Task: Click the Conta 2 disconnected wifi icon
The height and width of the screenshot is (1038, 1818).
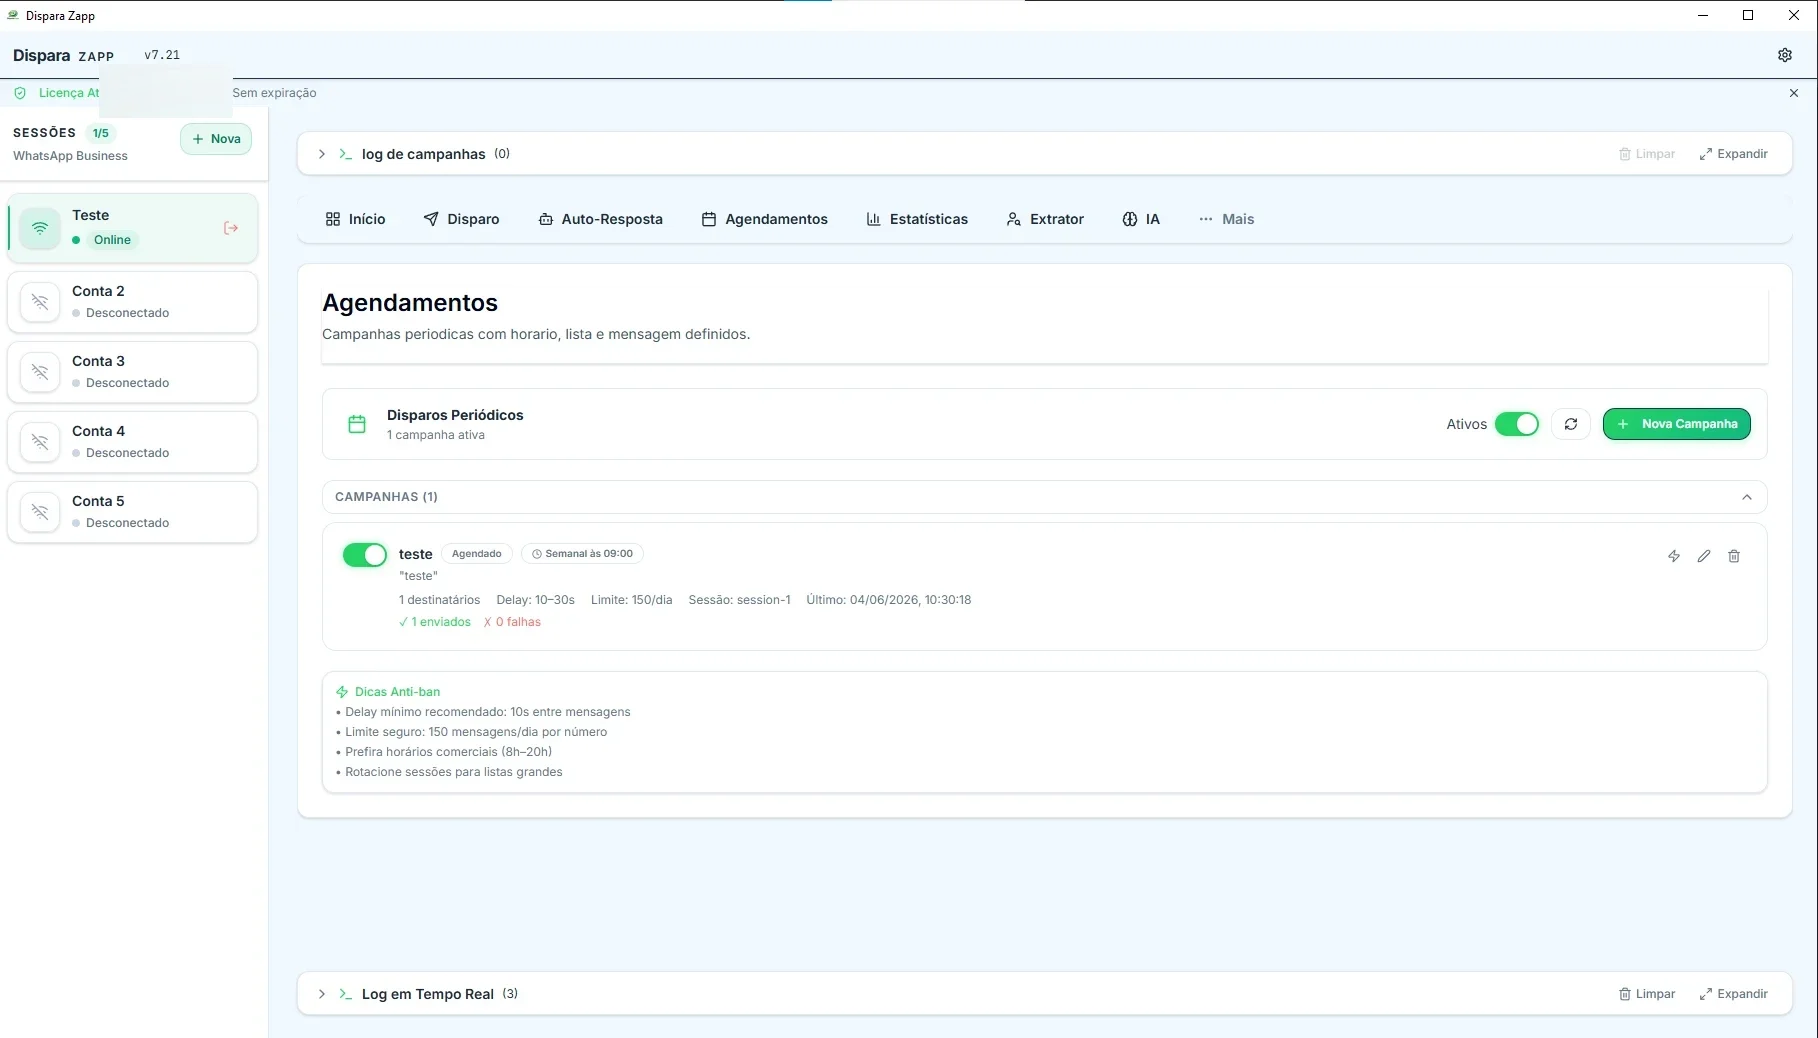Action: [x=40, y=302]
